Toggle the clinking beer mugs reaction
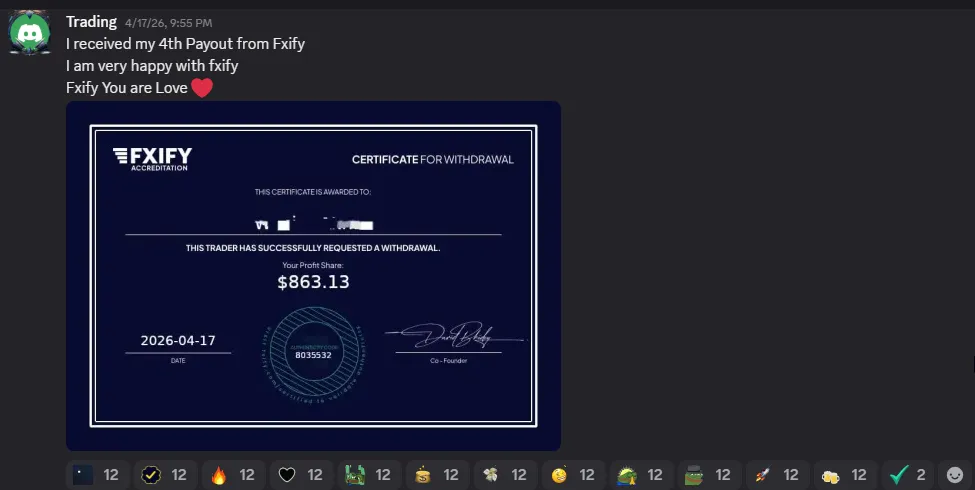975x490 pixels. coord(845,475)
